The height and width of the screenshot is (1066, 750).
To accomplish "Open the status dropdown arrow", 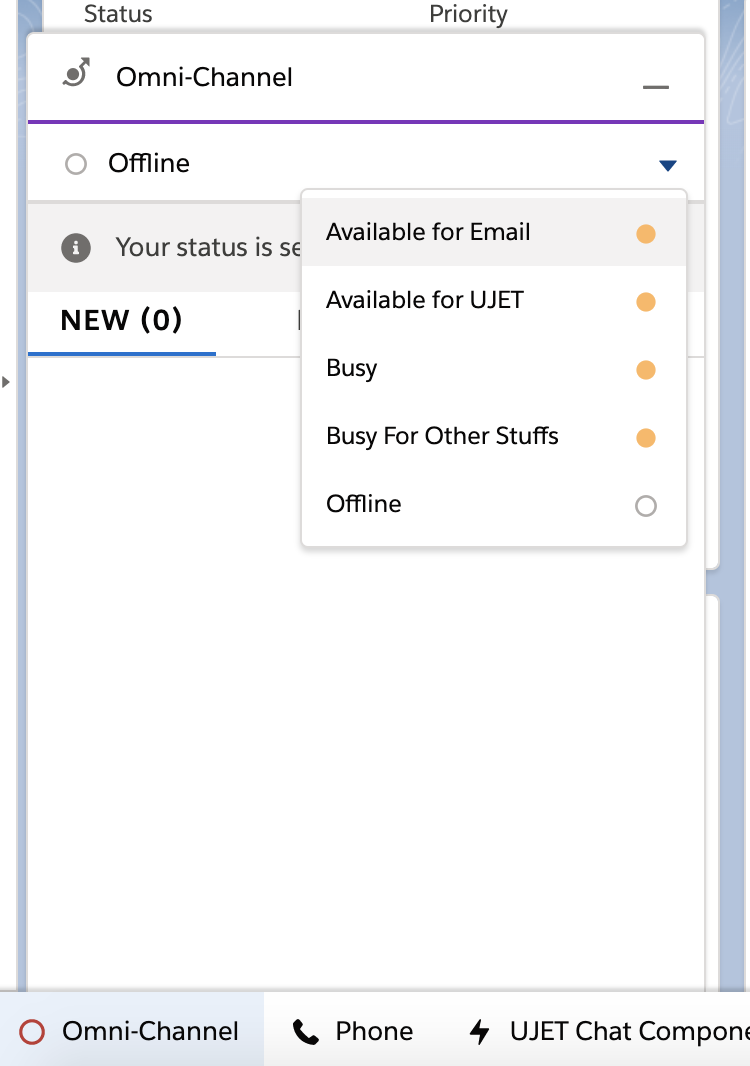I will coord(668,165).
